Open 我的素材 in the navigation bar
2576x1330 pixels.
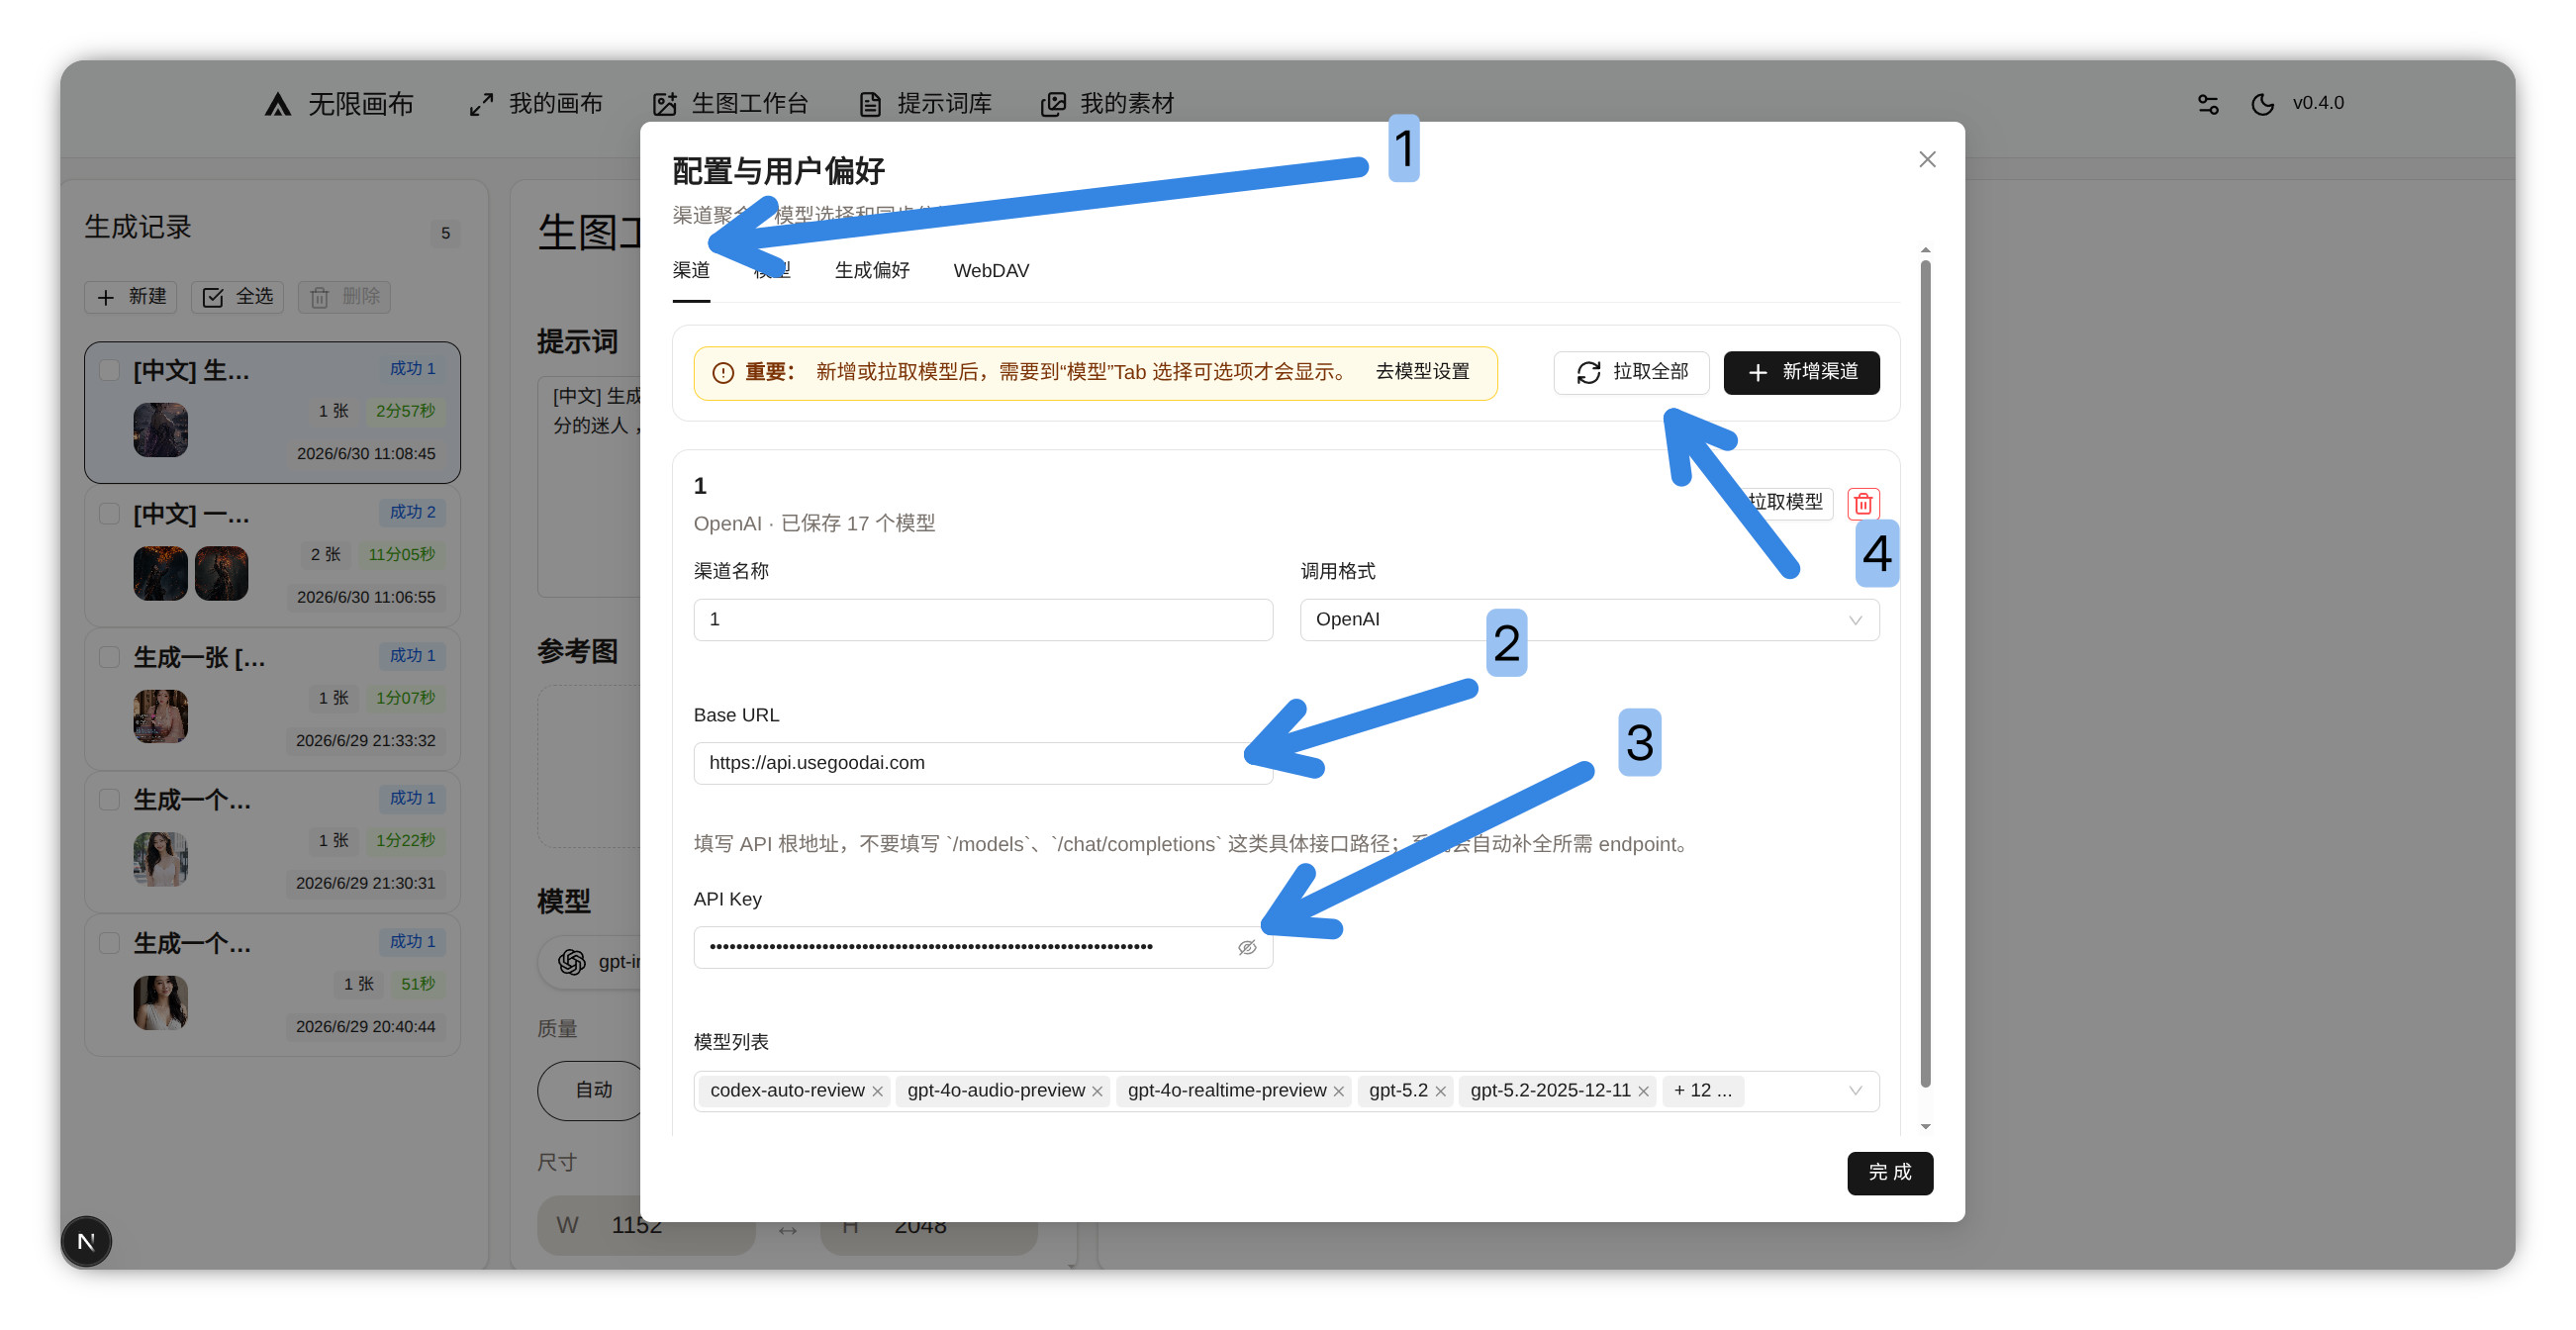pyautogui.click(x=1107, y=104)
